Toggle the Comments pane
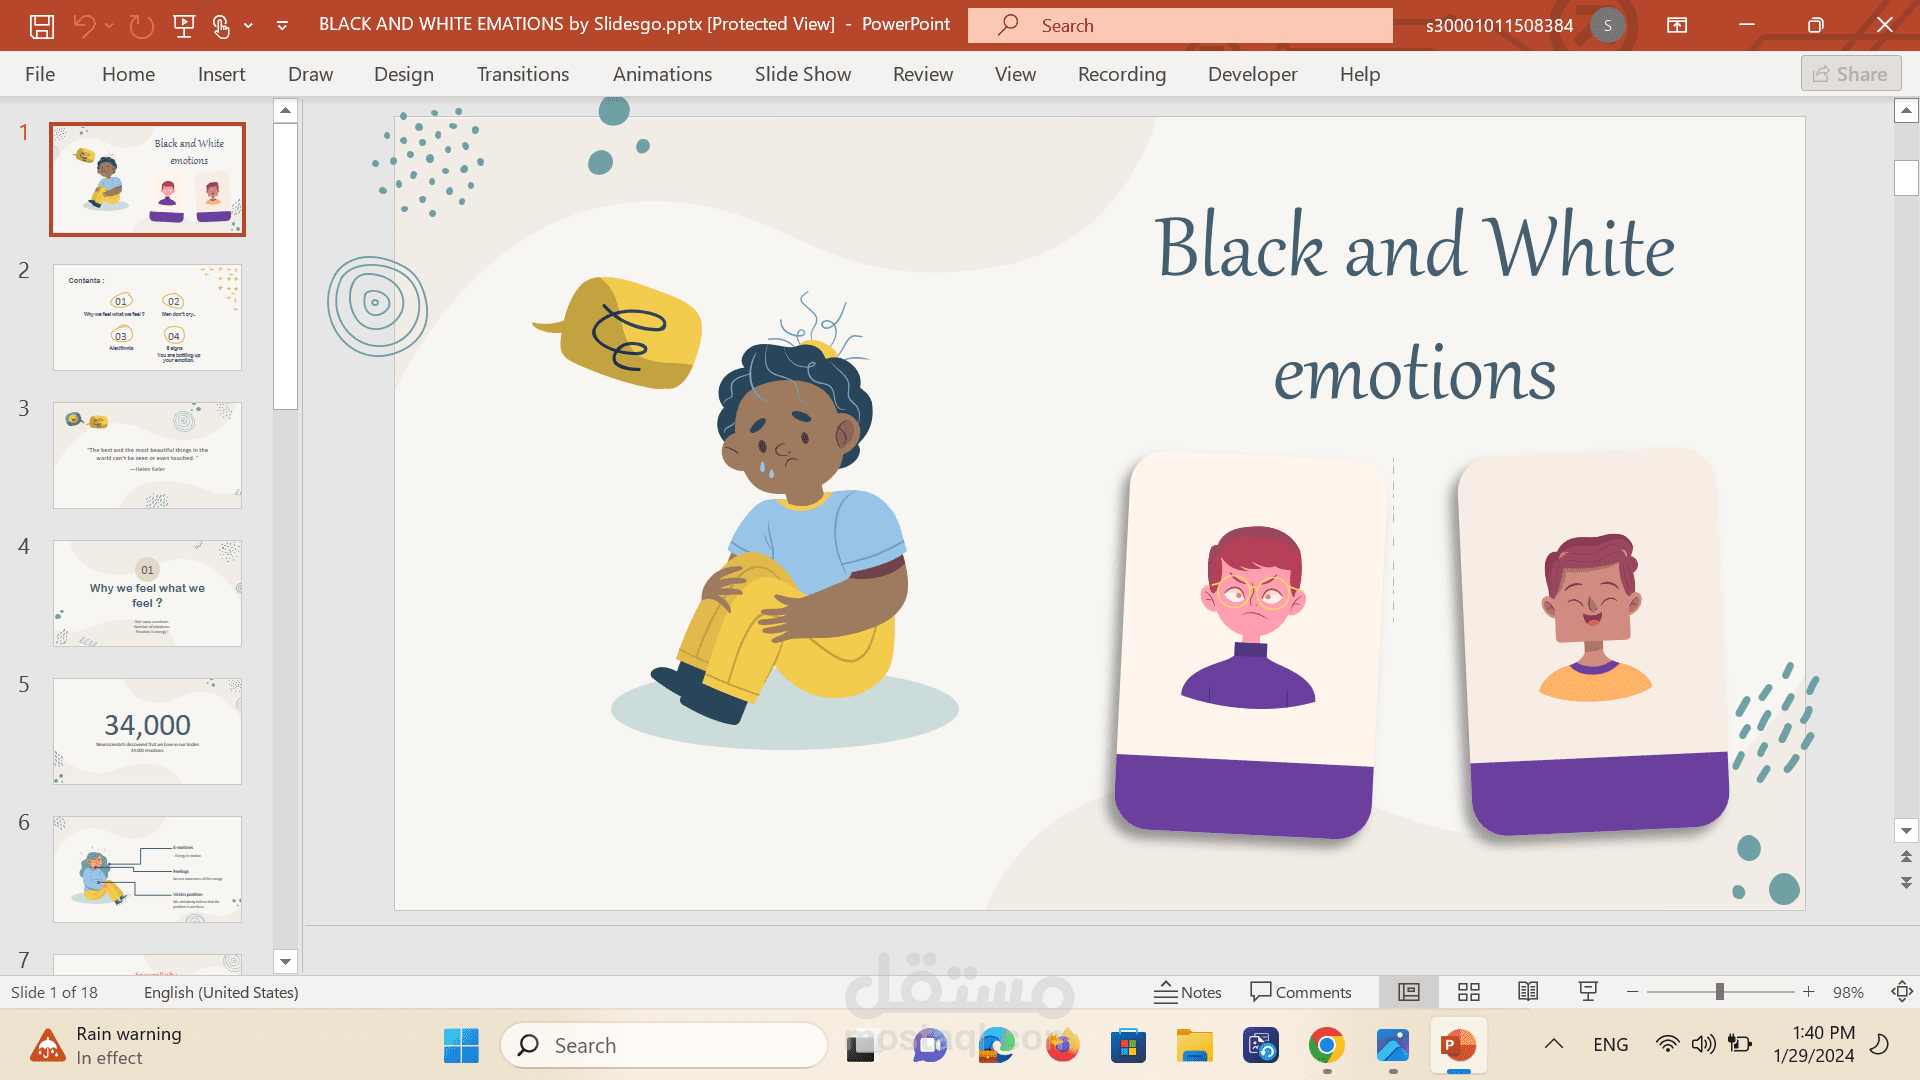1920x1080 pixels. tap(1301, 992)
